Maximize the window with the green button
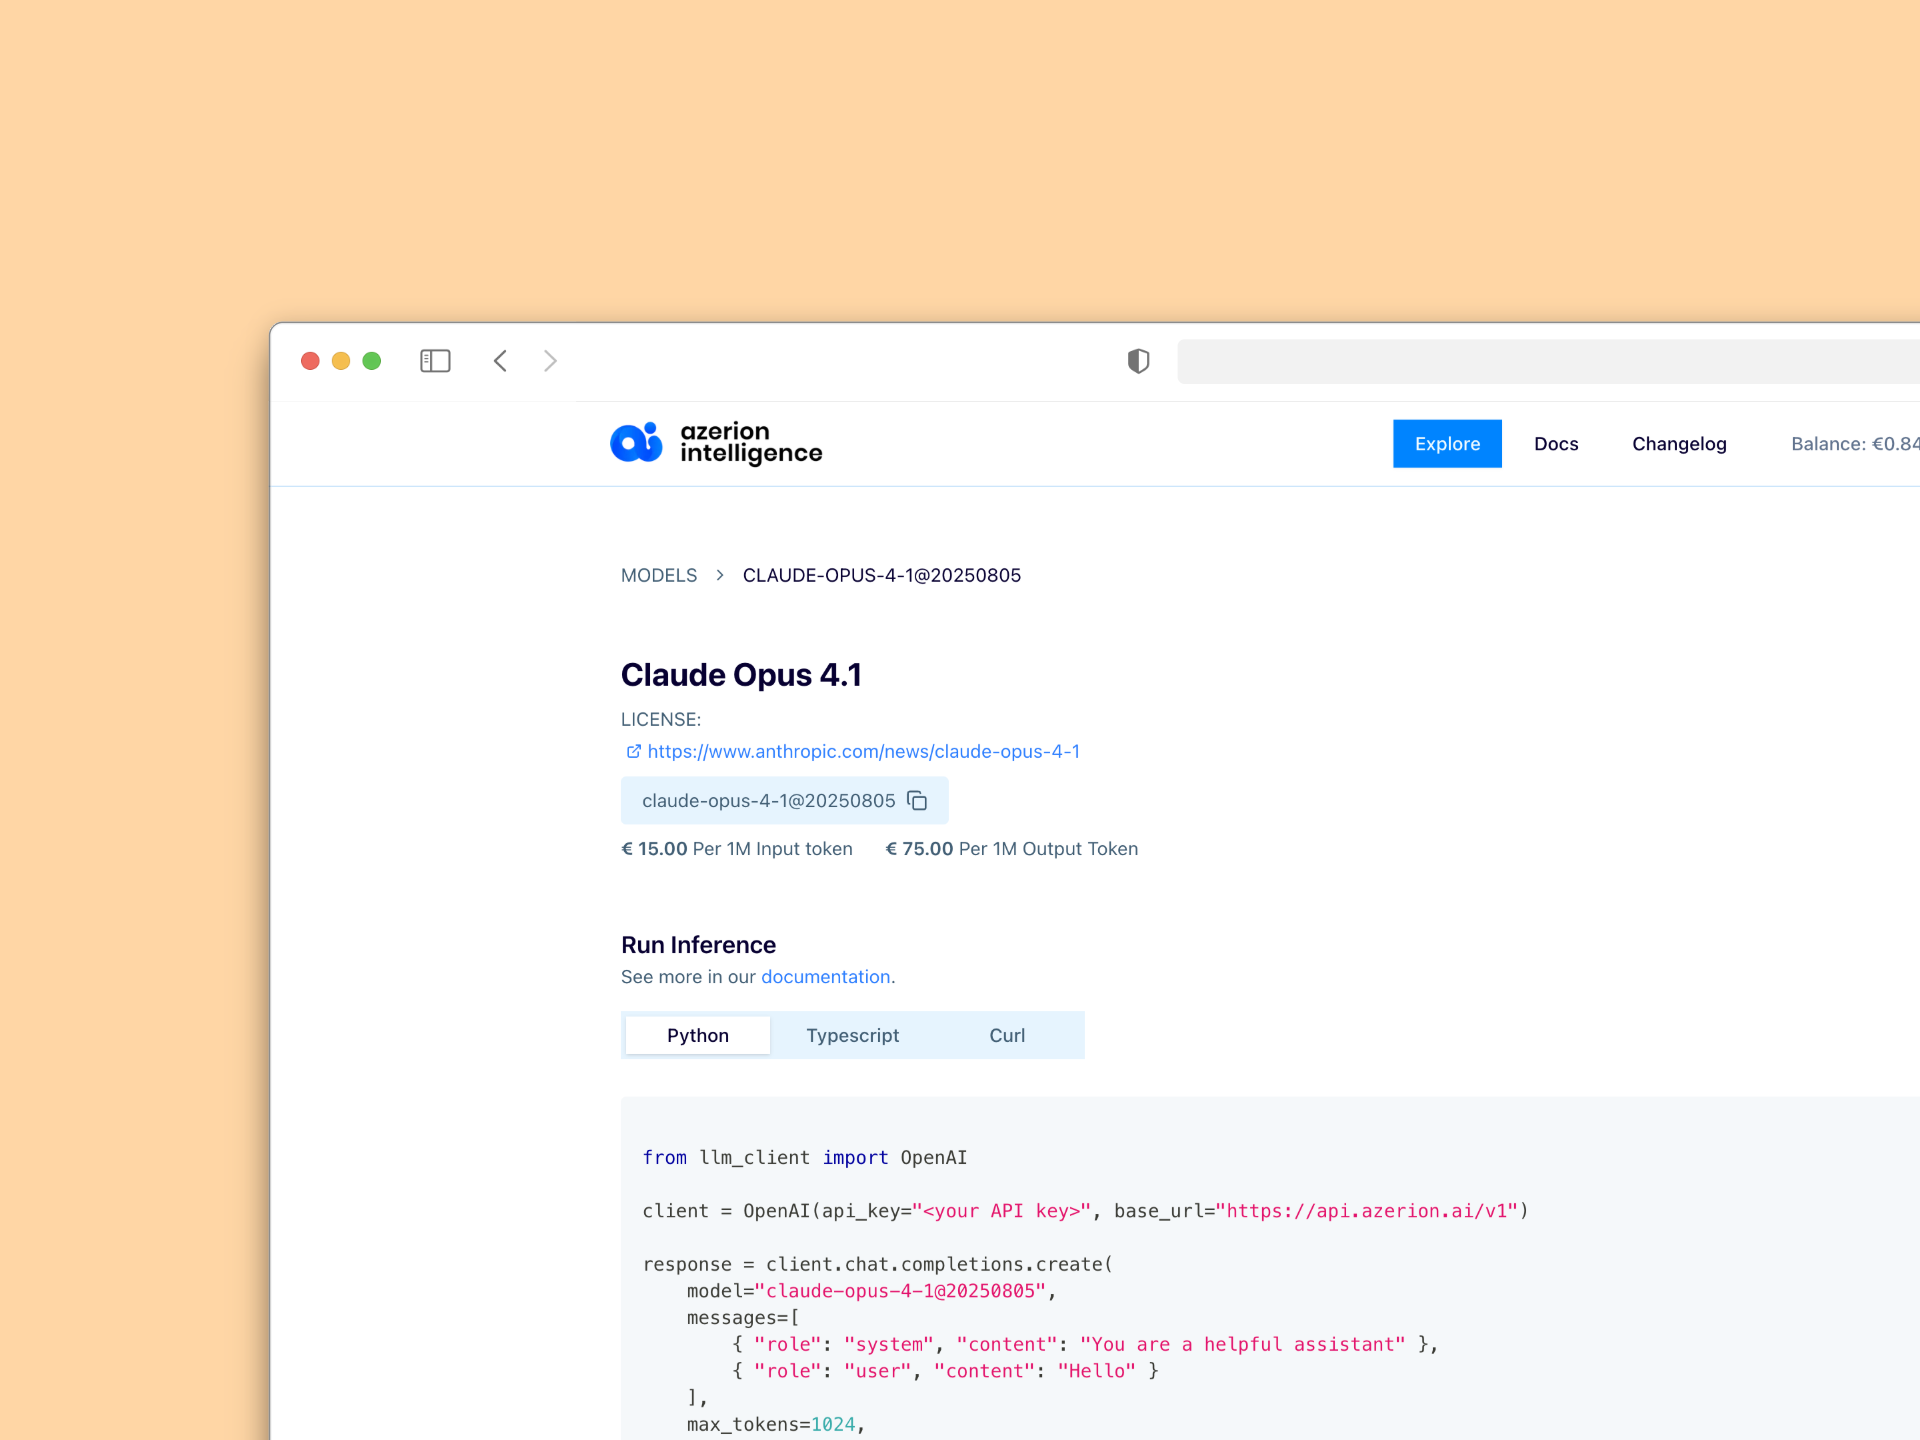 [372, 361]
